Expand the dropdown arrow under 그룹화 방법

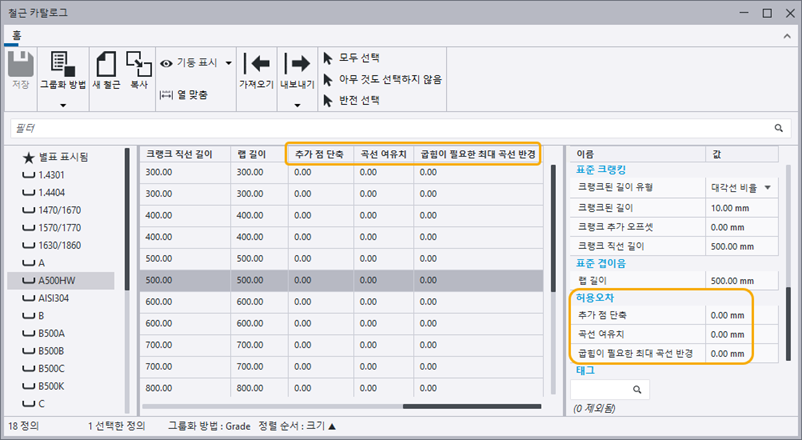coord(62,105)
